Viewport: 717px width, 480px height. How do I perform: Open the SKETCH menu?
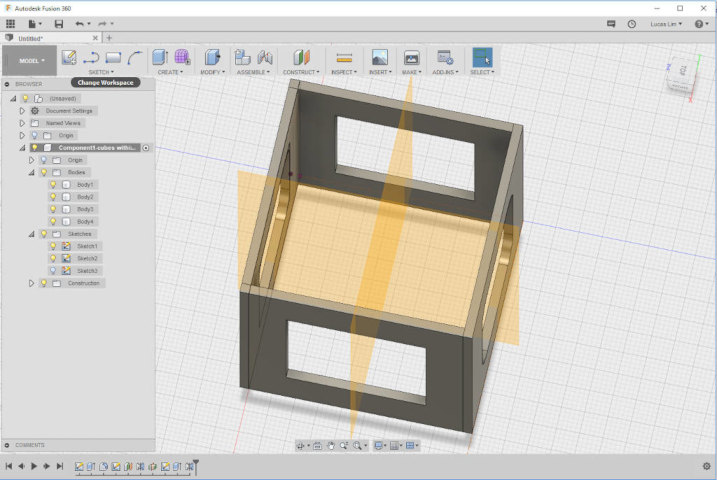(x=101, y=72)
